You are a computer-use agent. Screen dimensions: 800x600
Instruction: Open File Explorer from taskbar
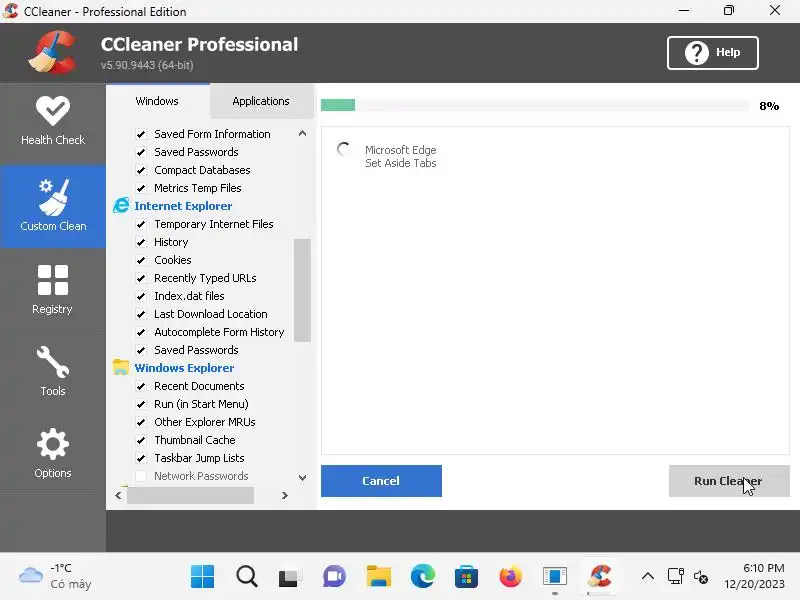coord(379,577)
